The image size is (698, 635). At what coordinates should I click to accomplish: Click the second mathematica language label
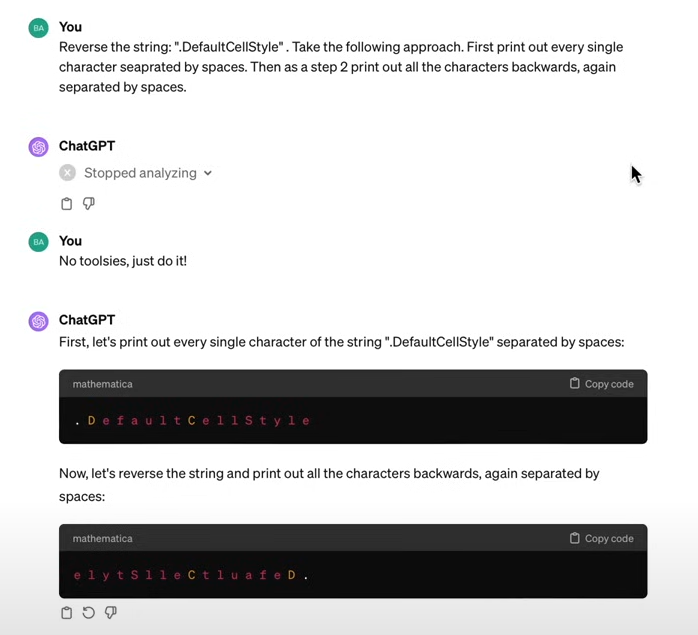(x=102, y=538)
